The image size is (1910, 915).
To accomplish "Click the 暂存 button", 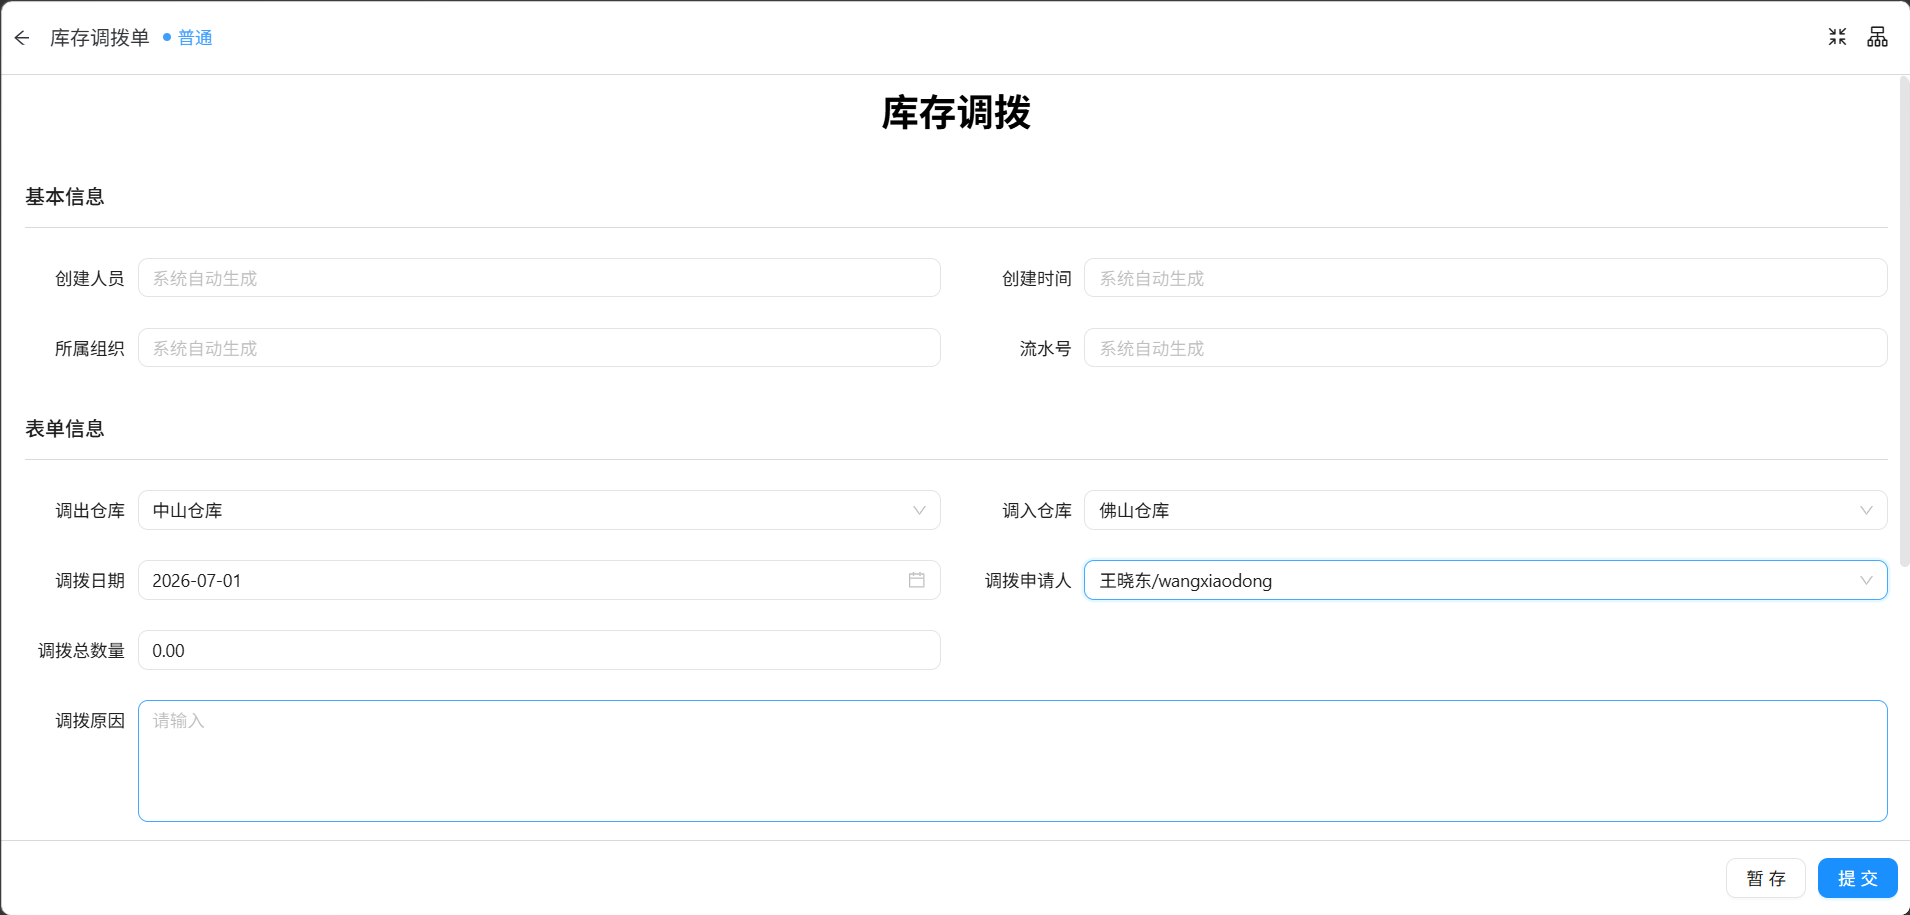I will pos(1766,878).
